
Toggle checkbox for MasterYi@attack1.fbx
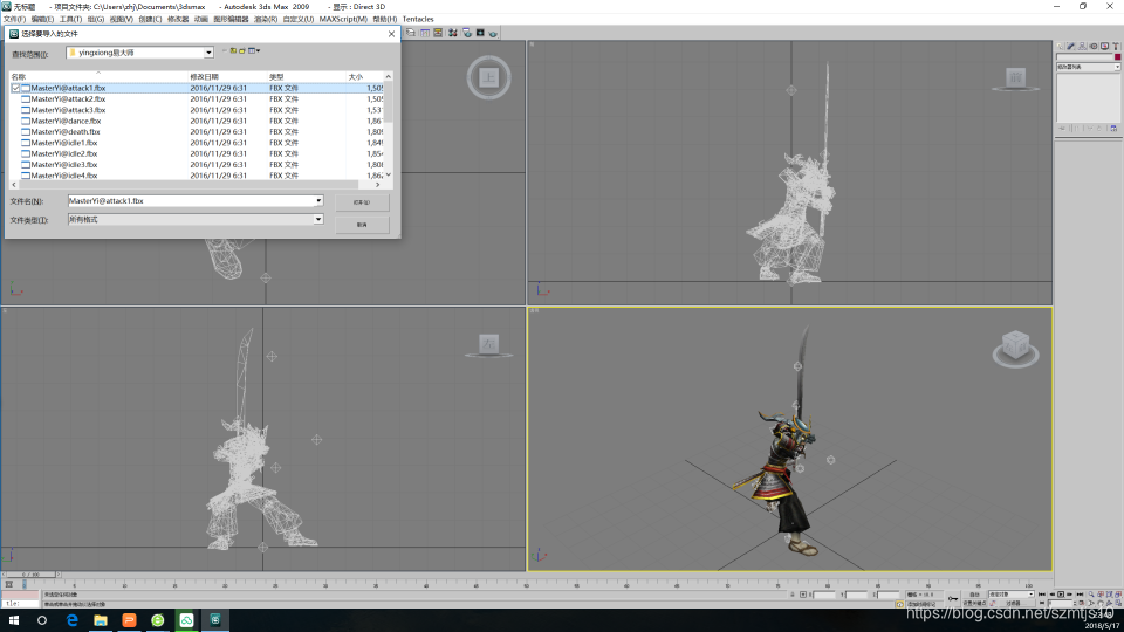tap(16, 88)
